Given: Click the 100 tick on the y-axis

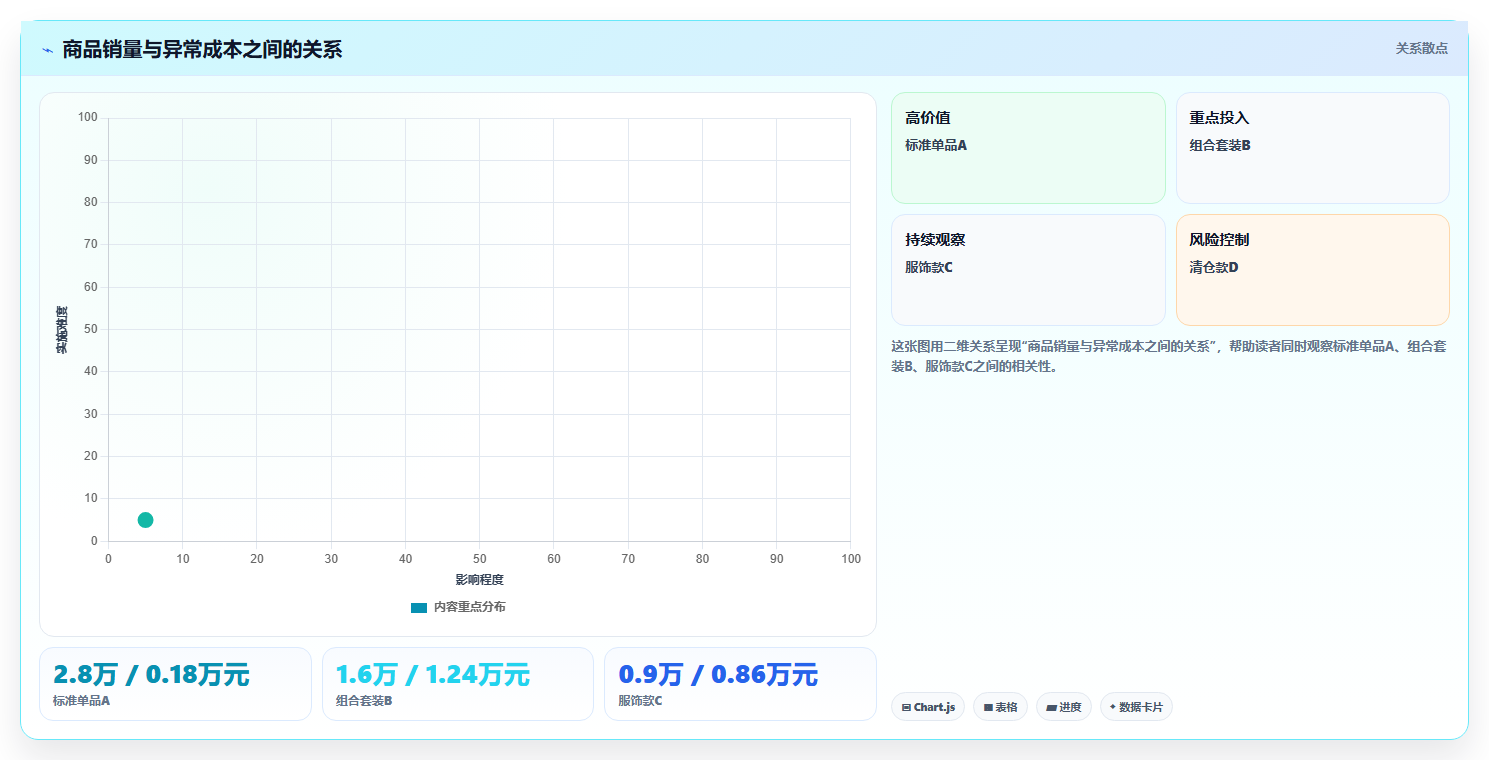Looking at the screenshot, I should click(88, 118).
